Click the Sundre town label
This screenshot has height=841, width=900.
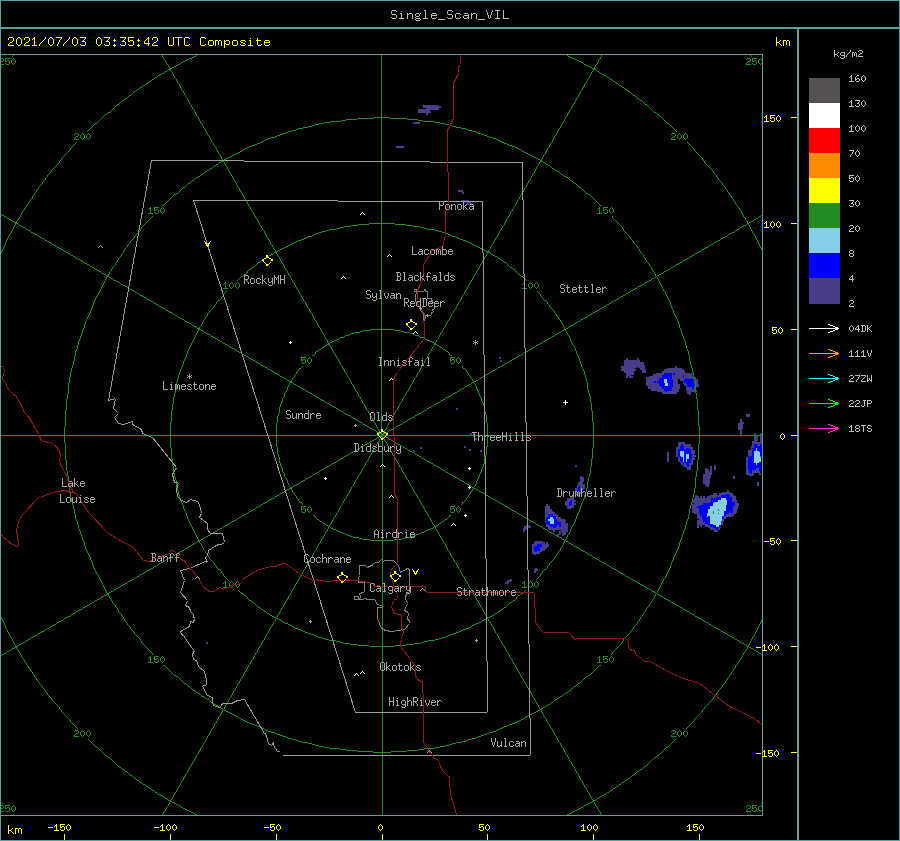pos(303,414)
